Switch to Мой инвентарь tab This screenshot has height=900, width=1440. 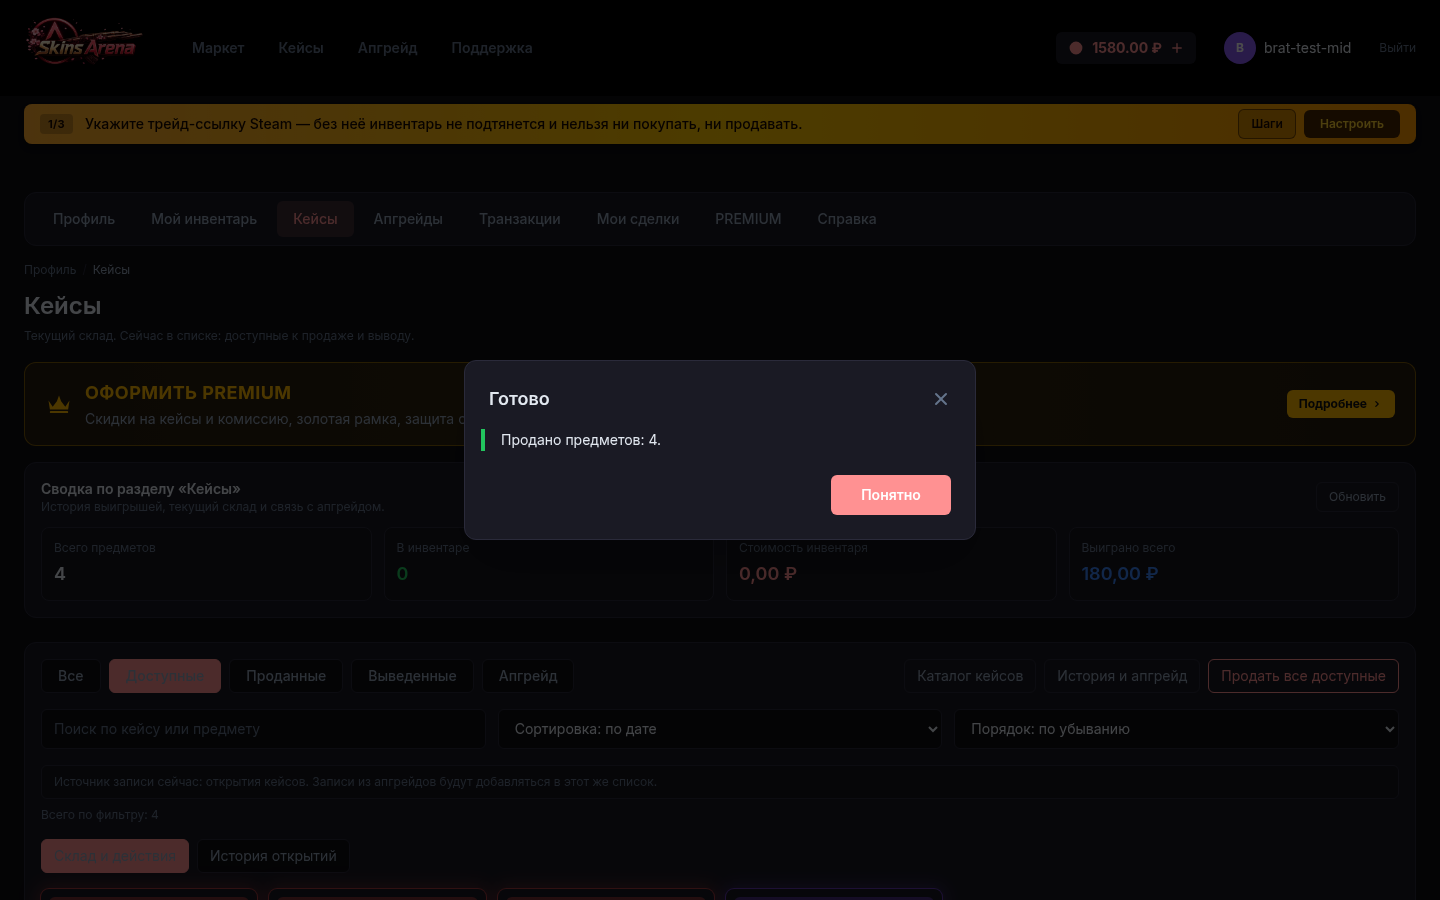pyautogui.click(x=204, y=219)
